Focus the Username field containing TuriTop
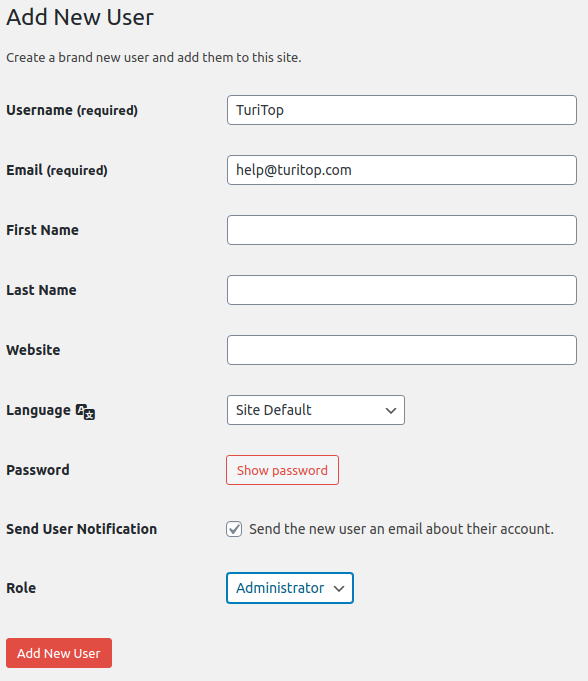This screenshot has height=681, width=588. click(x=402, y=110)
